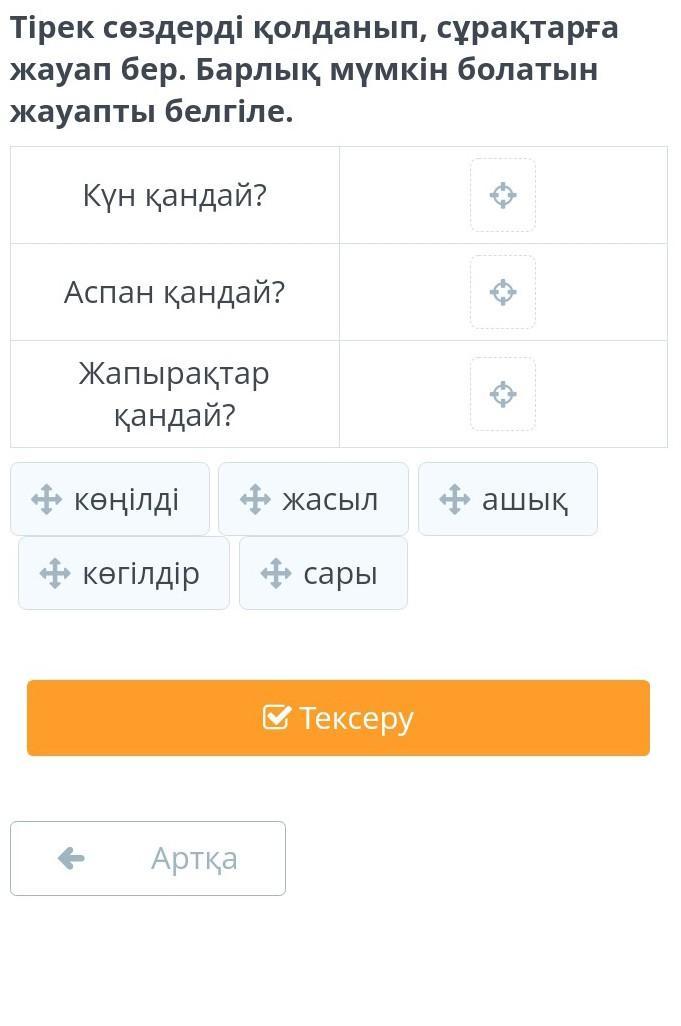Click the Аспан қандай? question cell
This screenshot has width=681, height=1026.
175,292
